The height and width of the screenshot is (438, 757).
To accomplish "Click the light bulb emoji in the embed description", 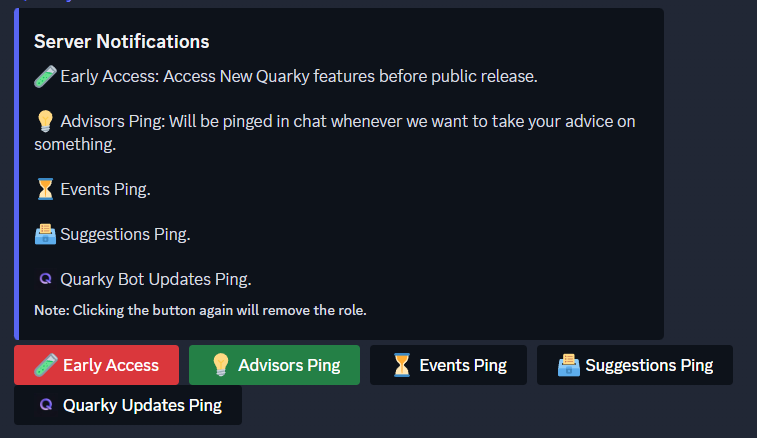I will 45,121.
